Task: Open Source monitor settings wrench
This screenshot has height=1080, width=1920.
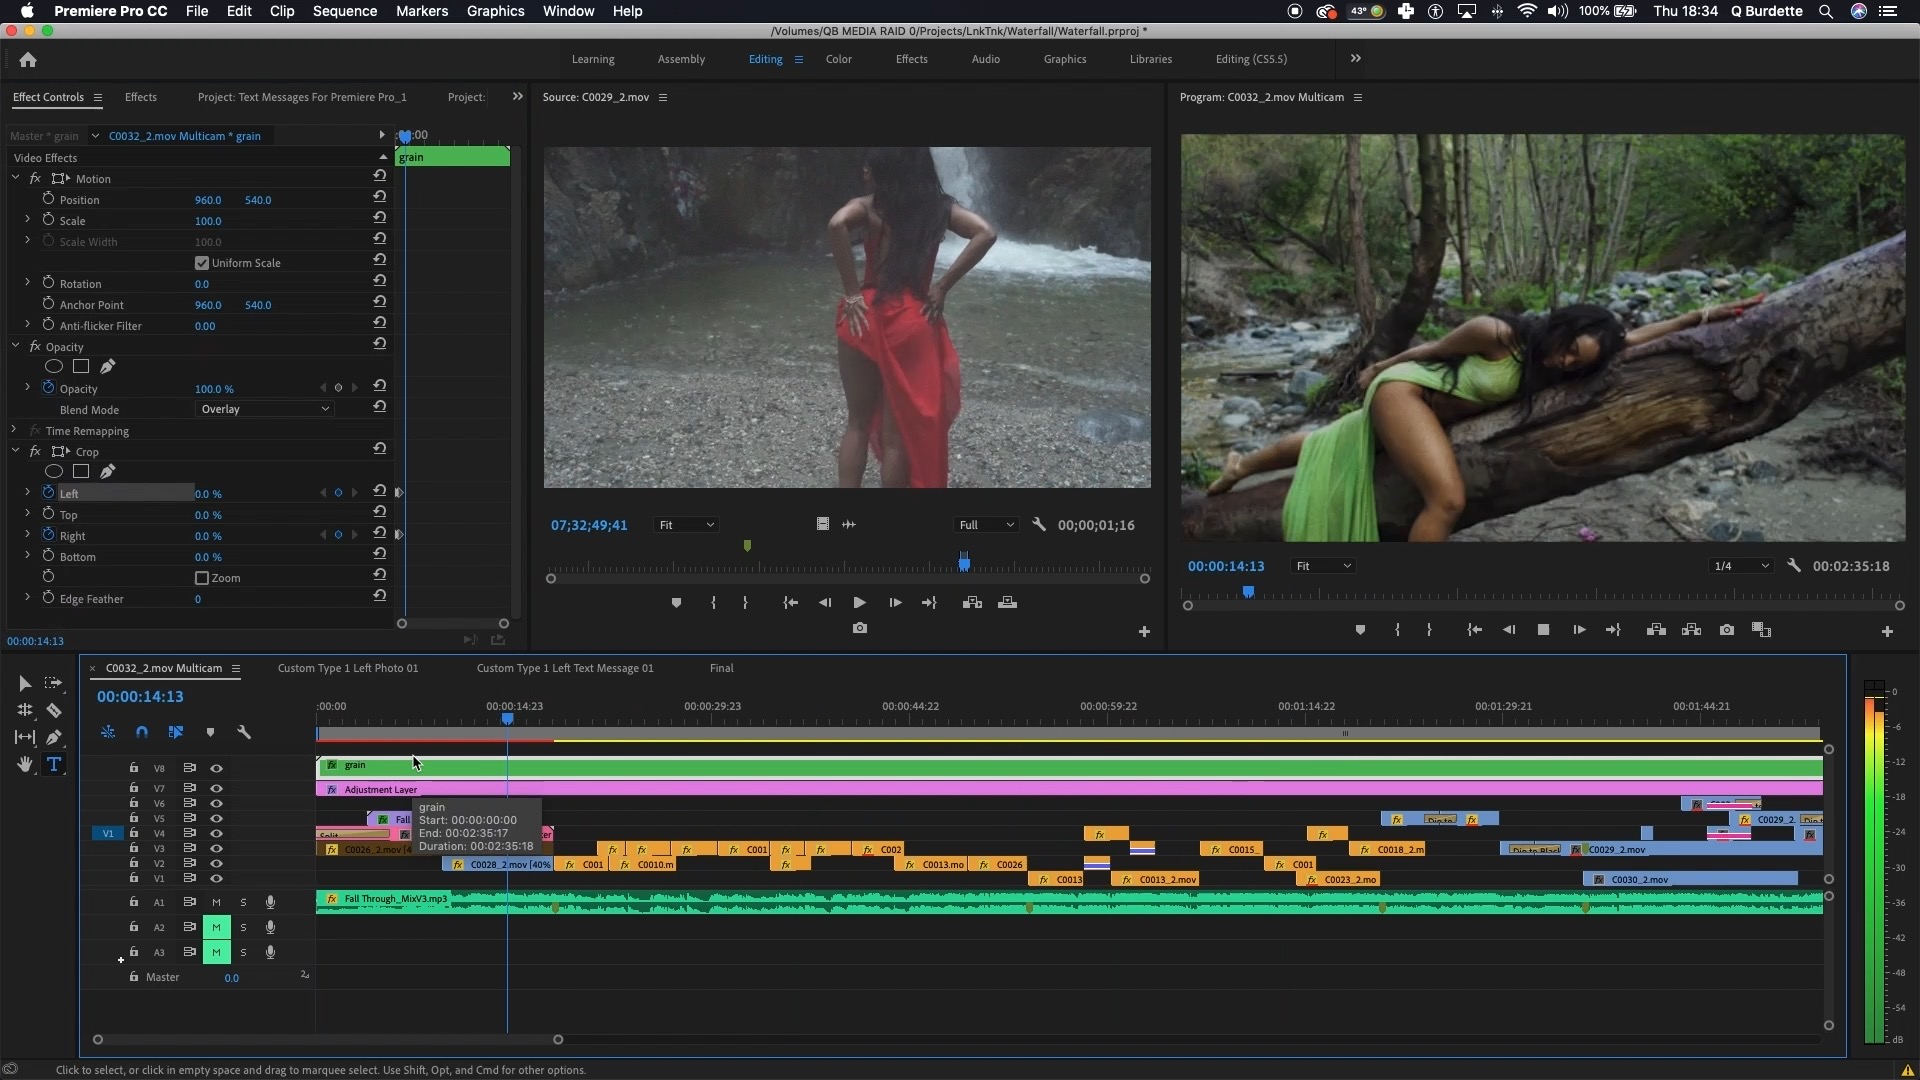Action: point(1039,524)
